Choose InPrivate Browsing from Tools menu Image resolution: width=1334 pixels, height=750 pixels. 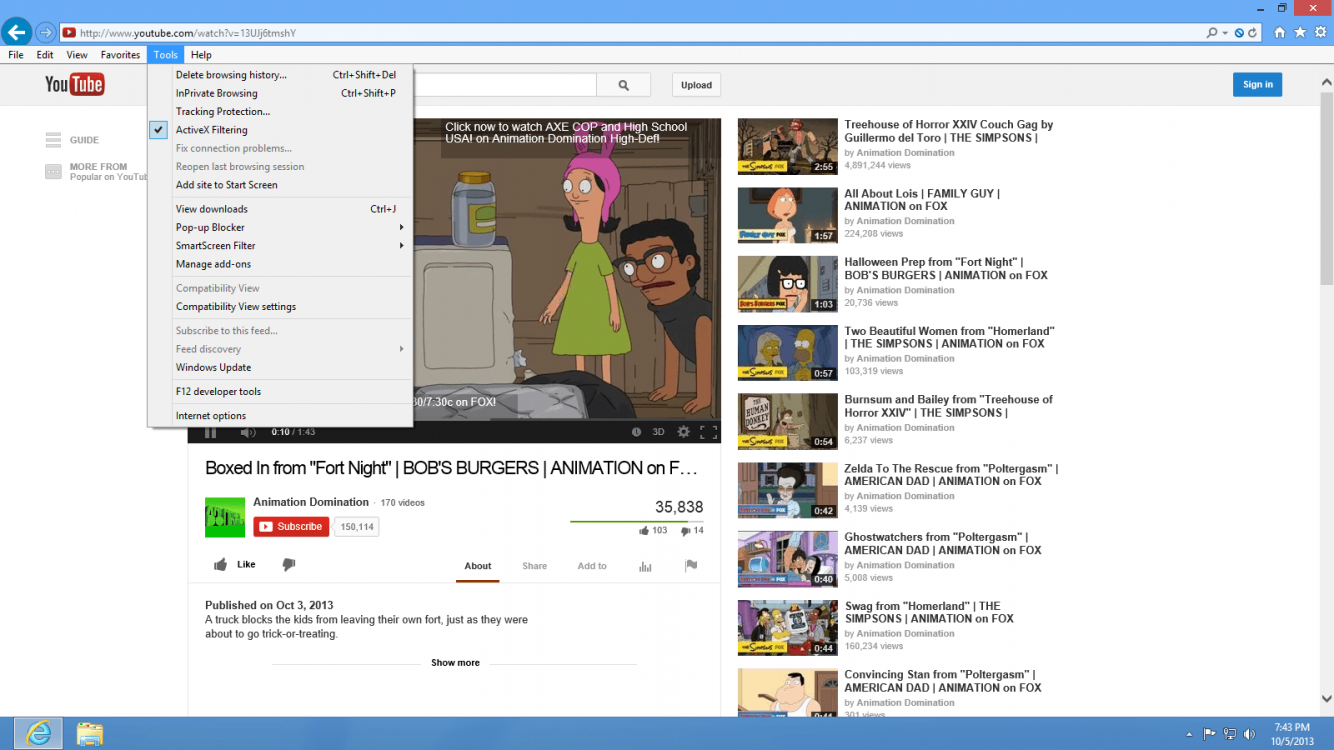[280, 93]
